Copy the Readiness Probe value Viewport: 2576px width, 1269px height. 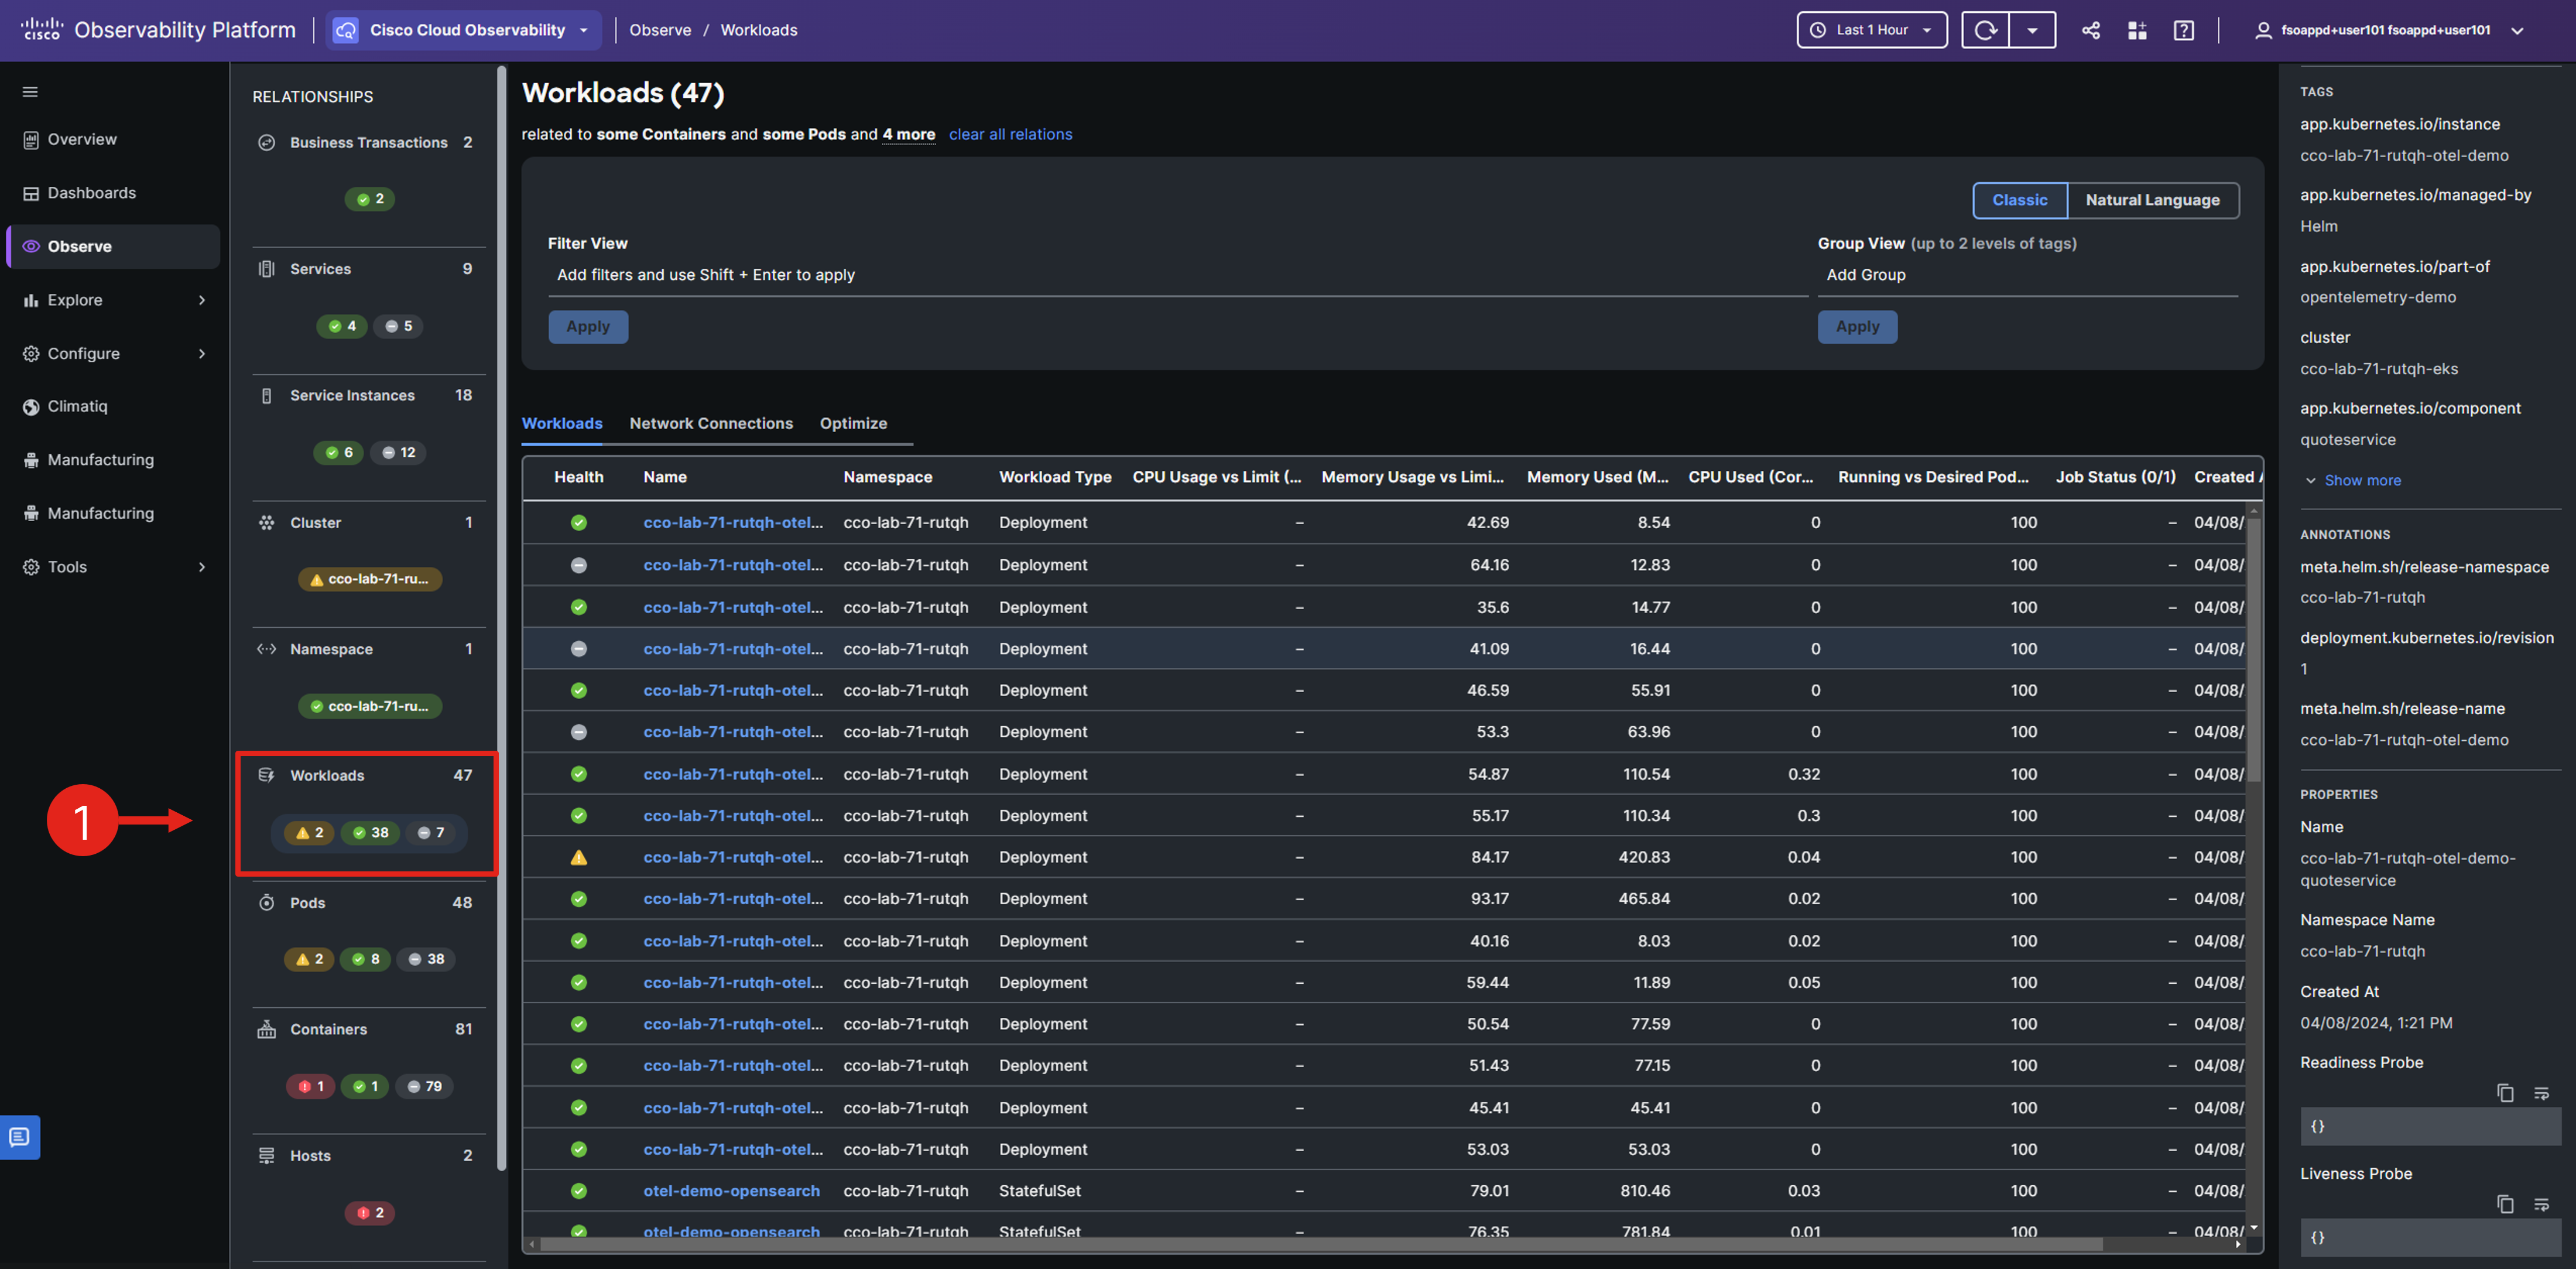[x=2504, y=1093]
